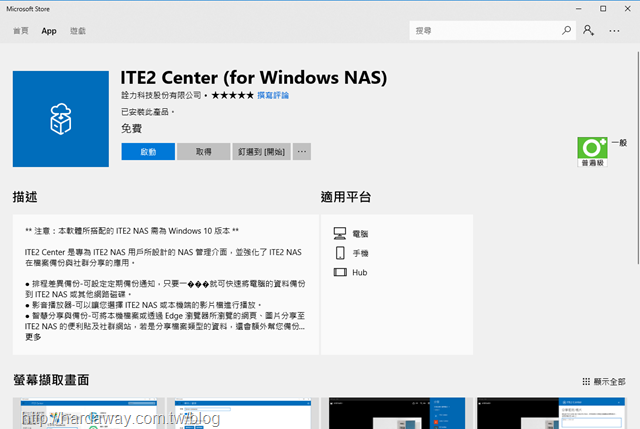Screen dimensions: 640x429
Task: Click the vertical page scrollbar
Action: (638, 158)
